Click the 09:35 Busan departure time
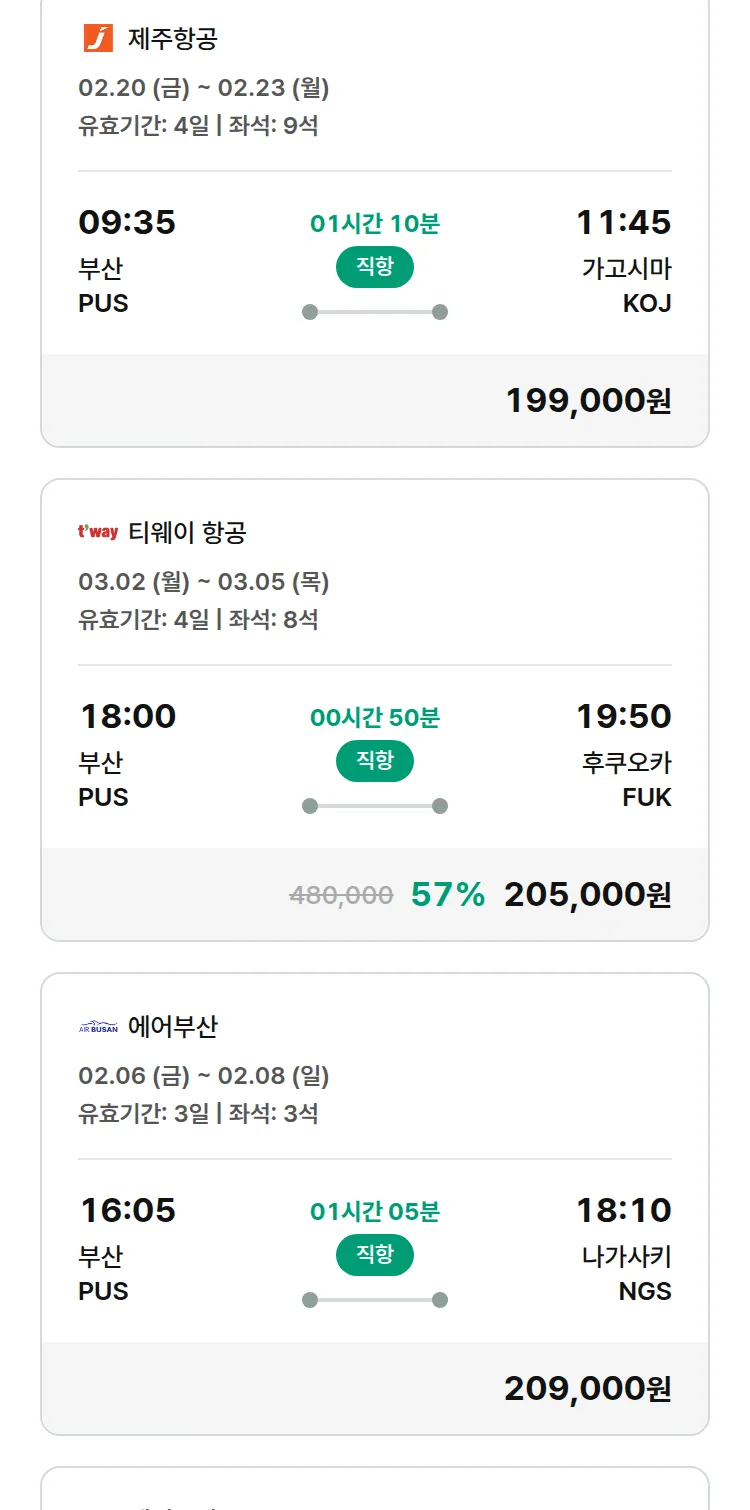This screenshot has height=1510, width=750. coord(127,222)
